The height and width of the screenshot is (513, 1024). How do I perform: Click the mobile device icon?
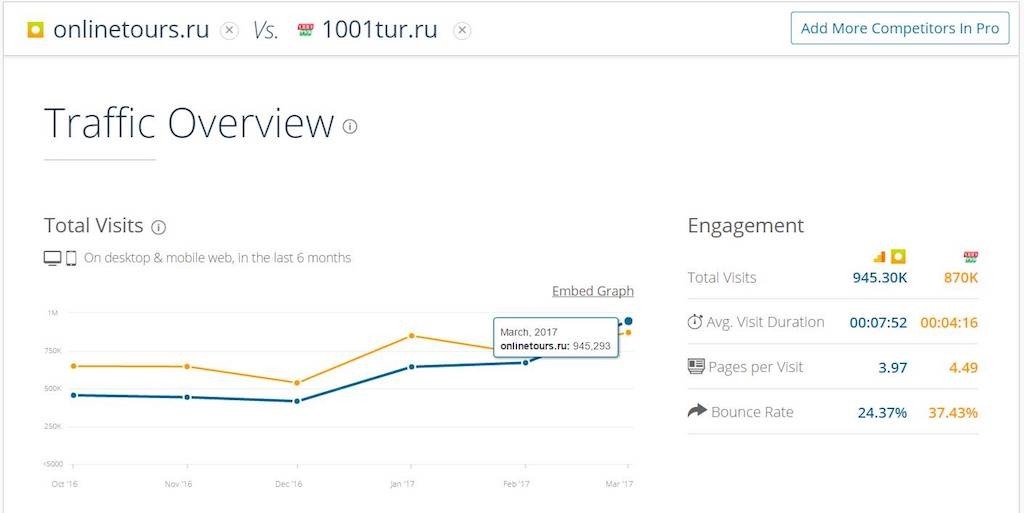tap(71, 258)
